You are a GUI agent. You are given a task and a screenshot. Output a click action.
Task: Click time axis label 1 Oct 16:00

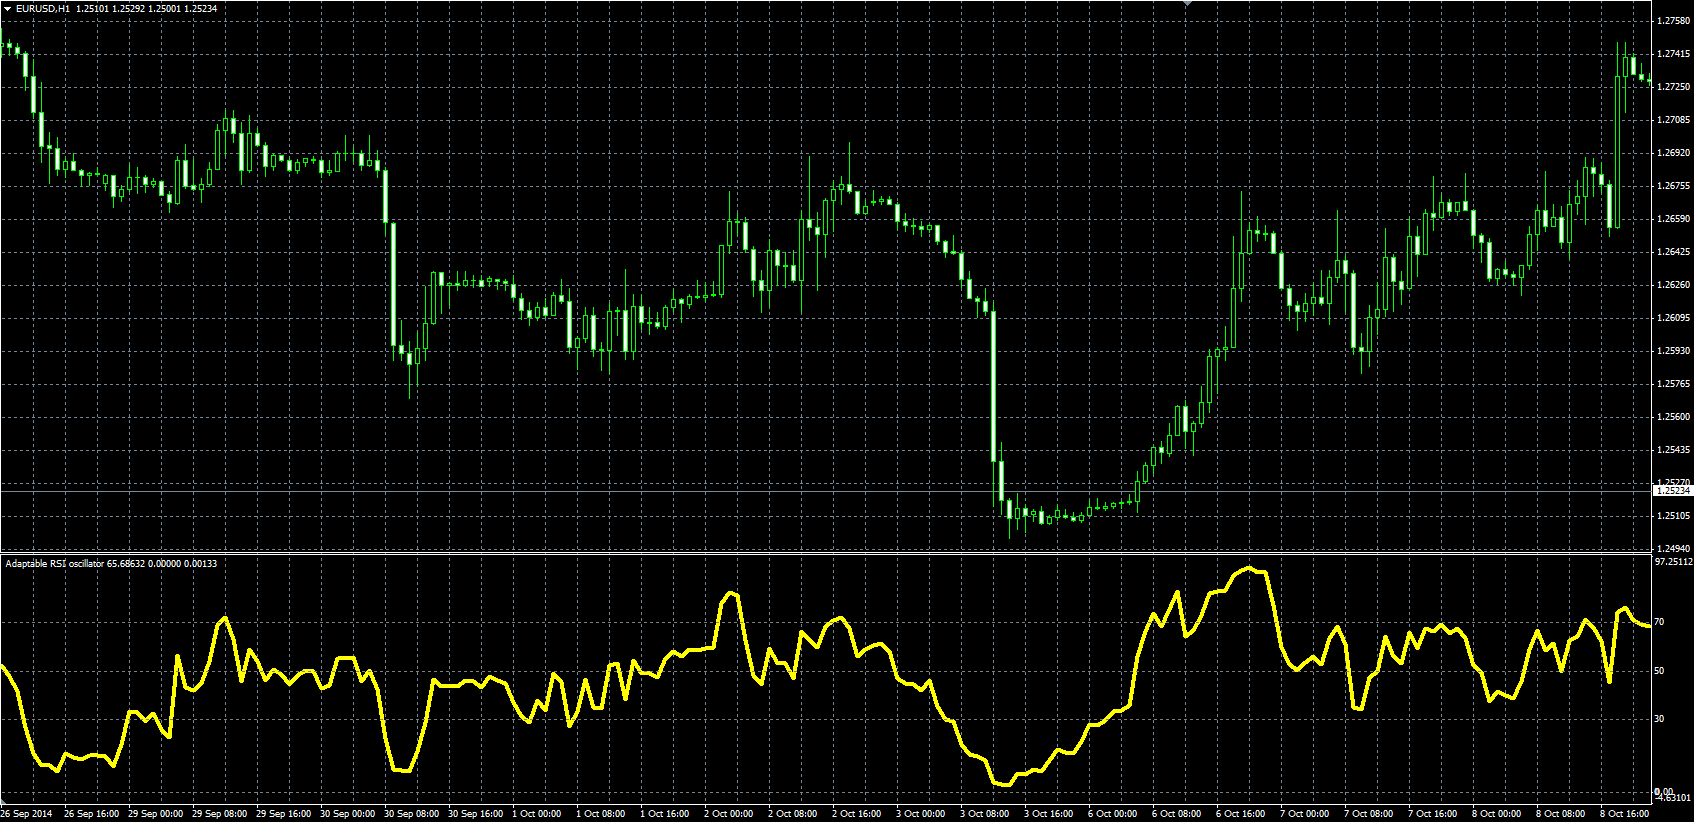coord(665,814)
